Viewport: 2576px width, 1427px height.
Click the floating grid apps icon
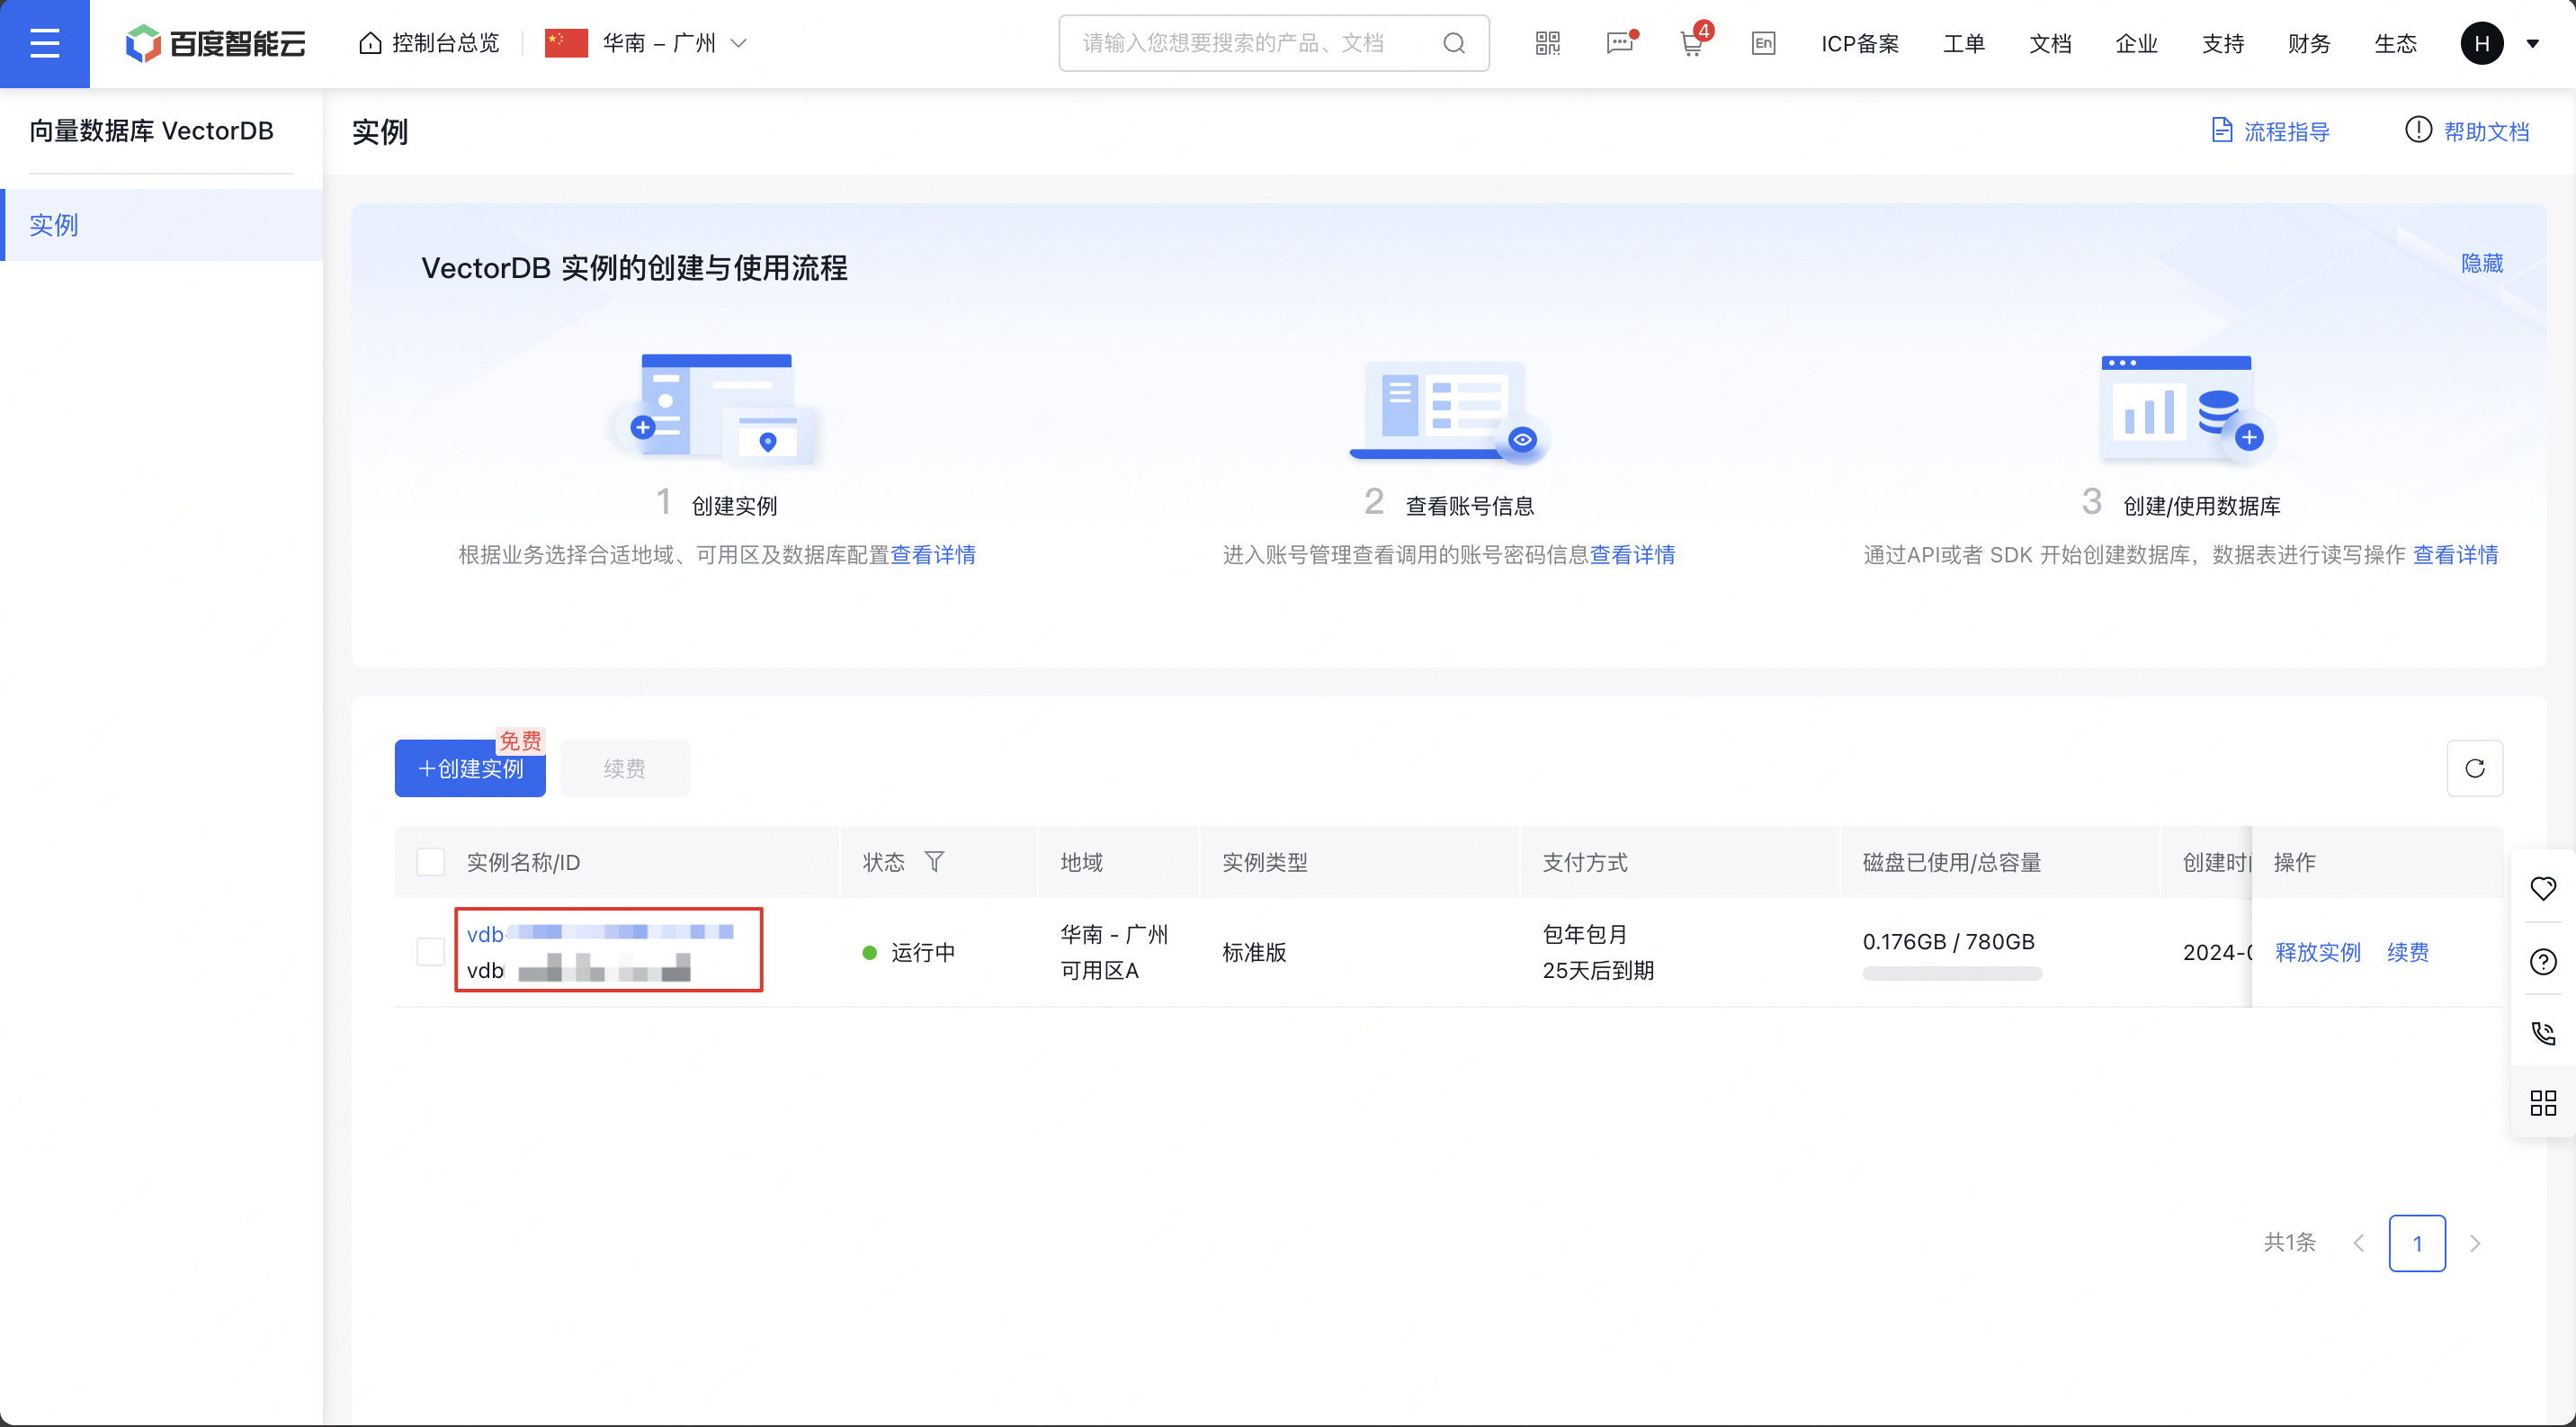click(2543, 1103)
